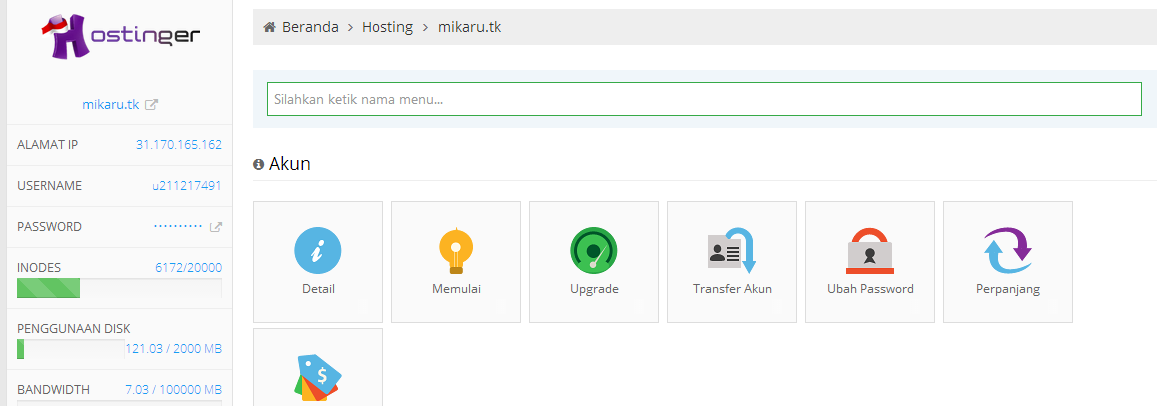This screenshot has height=406, width=1166.
Task: Open the mikaru.tk sidebar domain link
Action: pyautogui.click(x=111, y=105)
